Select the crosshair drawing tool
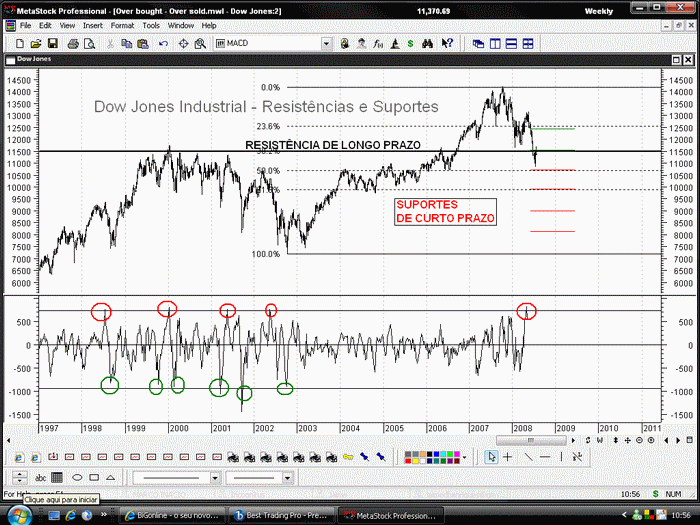Viewport: 700px width, 525px height. [508, 457]
